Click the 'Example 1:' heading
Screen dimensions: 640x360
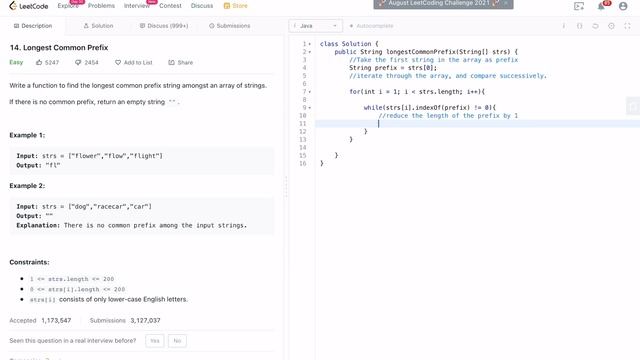click(27, 135)
